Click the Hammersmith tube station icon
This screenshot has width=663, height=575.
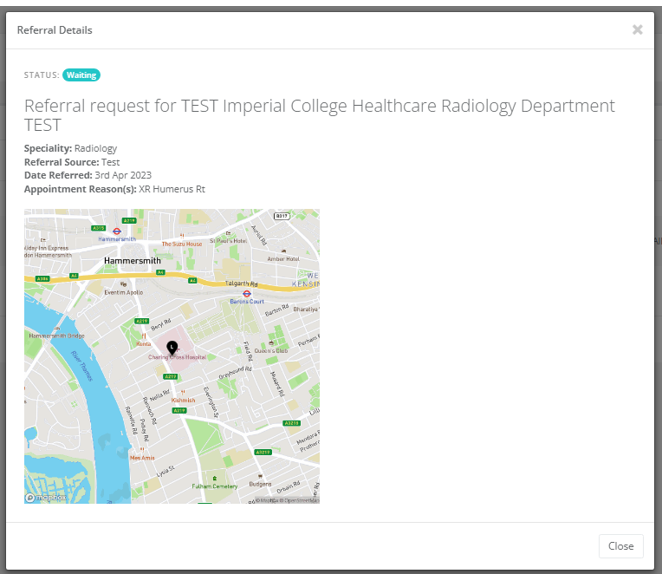pos(117,231)
